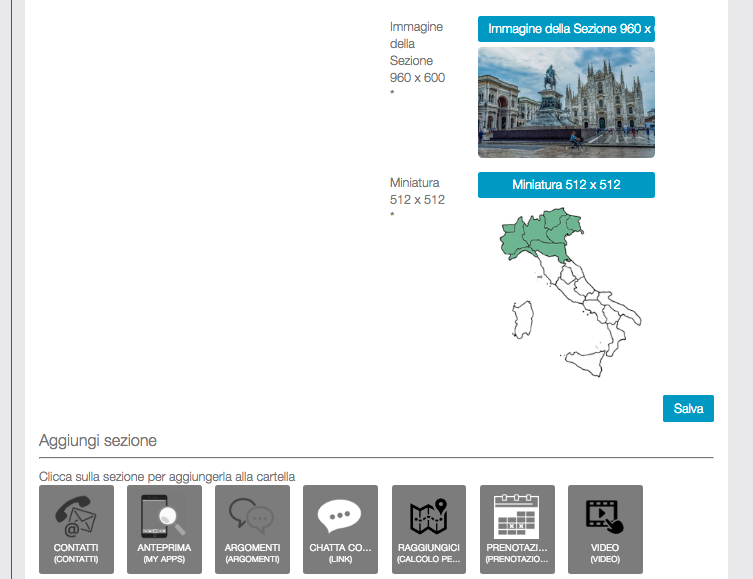Click the '(CALCOLO PE...' caption under Raggiungici
This screenshot has width=753, height=579.
tap(428, 559)
